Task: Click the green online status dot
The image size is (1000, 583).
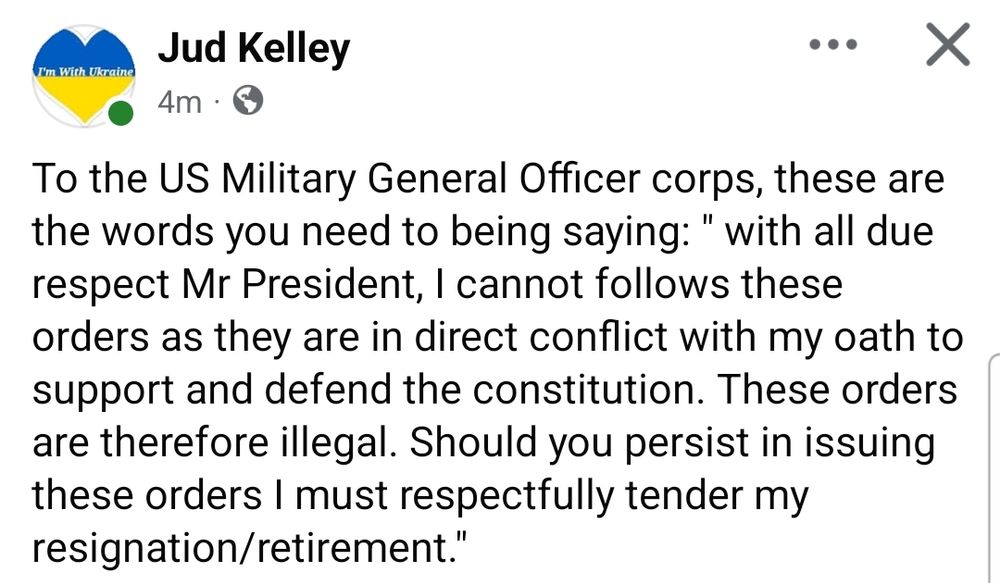Action: 120,113
